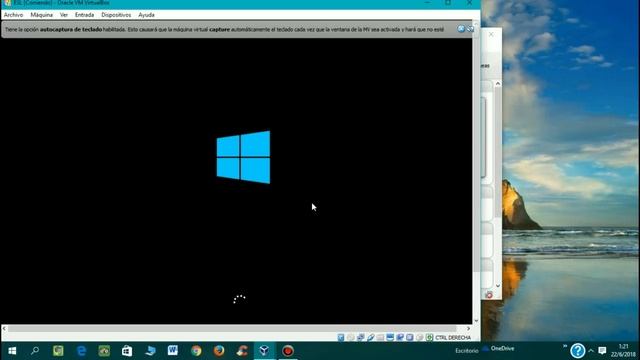Open Microsoft Store from taskbar

(127, 351)
